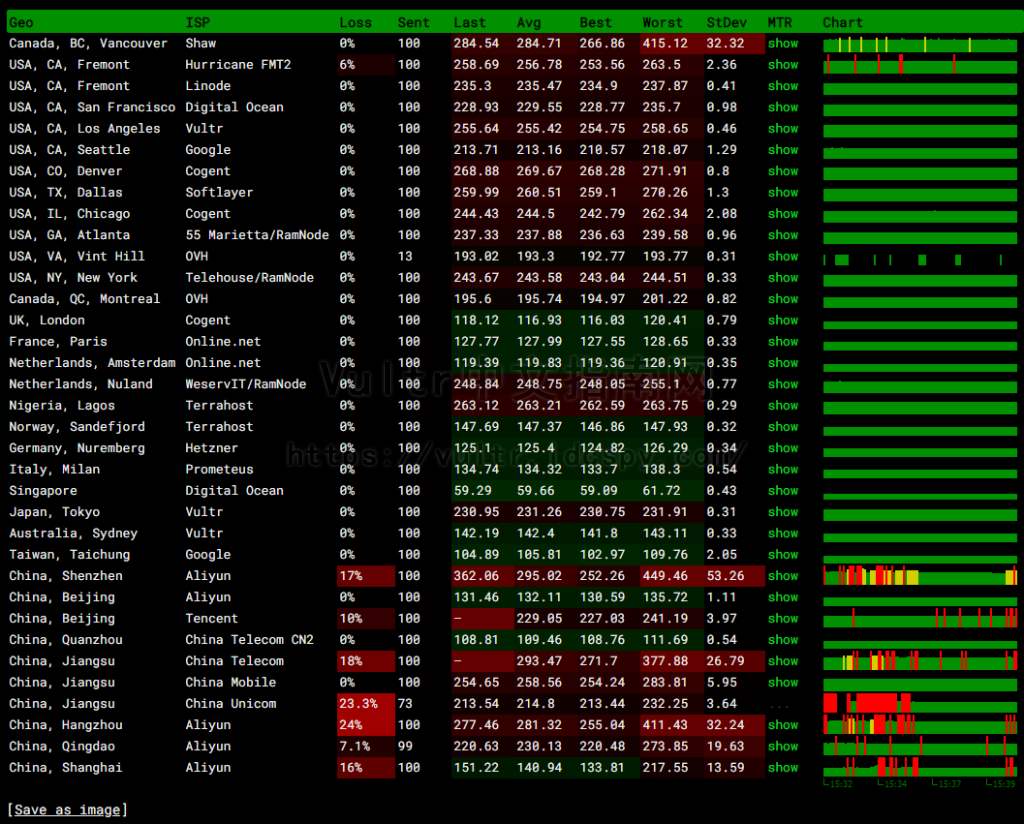Click 'show' for Beijing Aliyun row
This screenshot has height=824, width=1024.
(x=783, y=597)
